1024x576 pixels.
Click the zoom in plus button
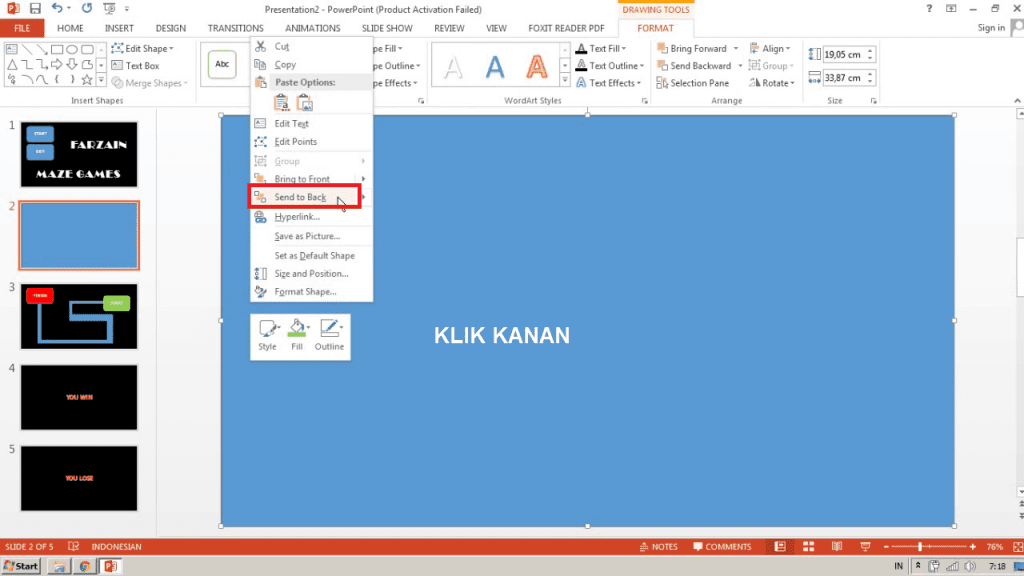coord(972,547)
